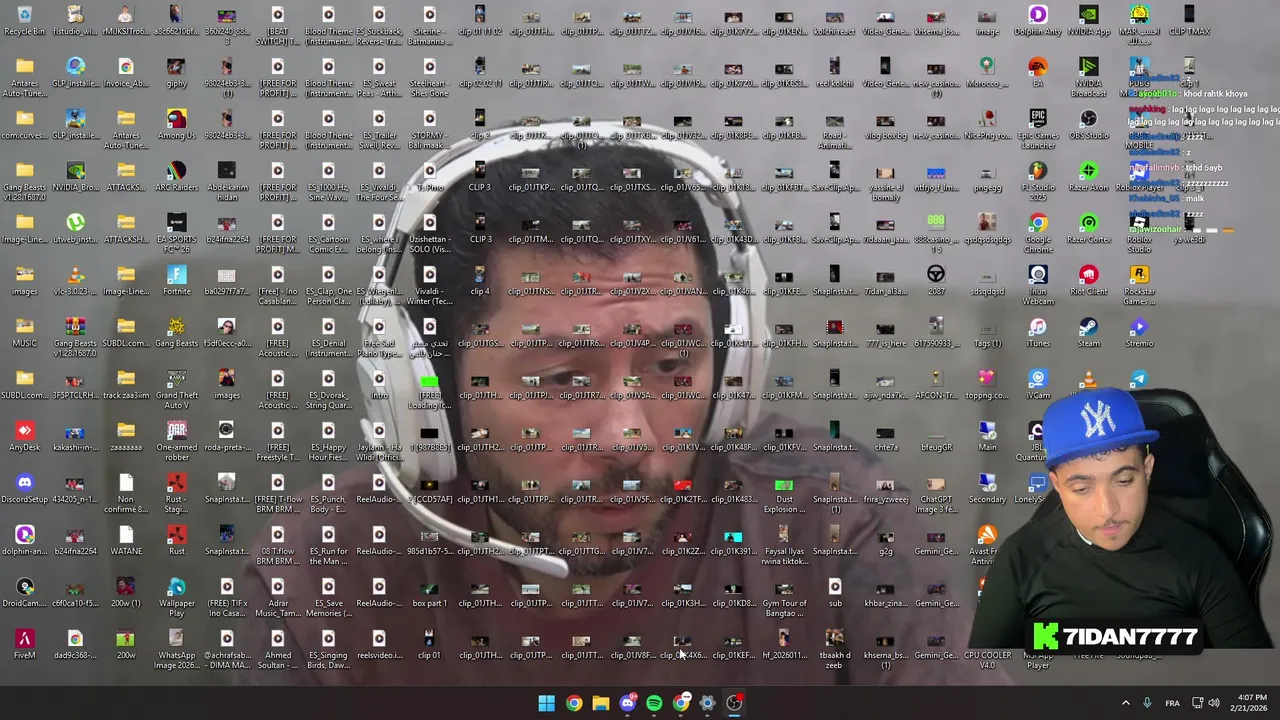The width and height of the screenshot is (1280, 720).
Task: Launch the OBS Studio shortcut
Action: click(x=1089, y=124)
